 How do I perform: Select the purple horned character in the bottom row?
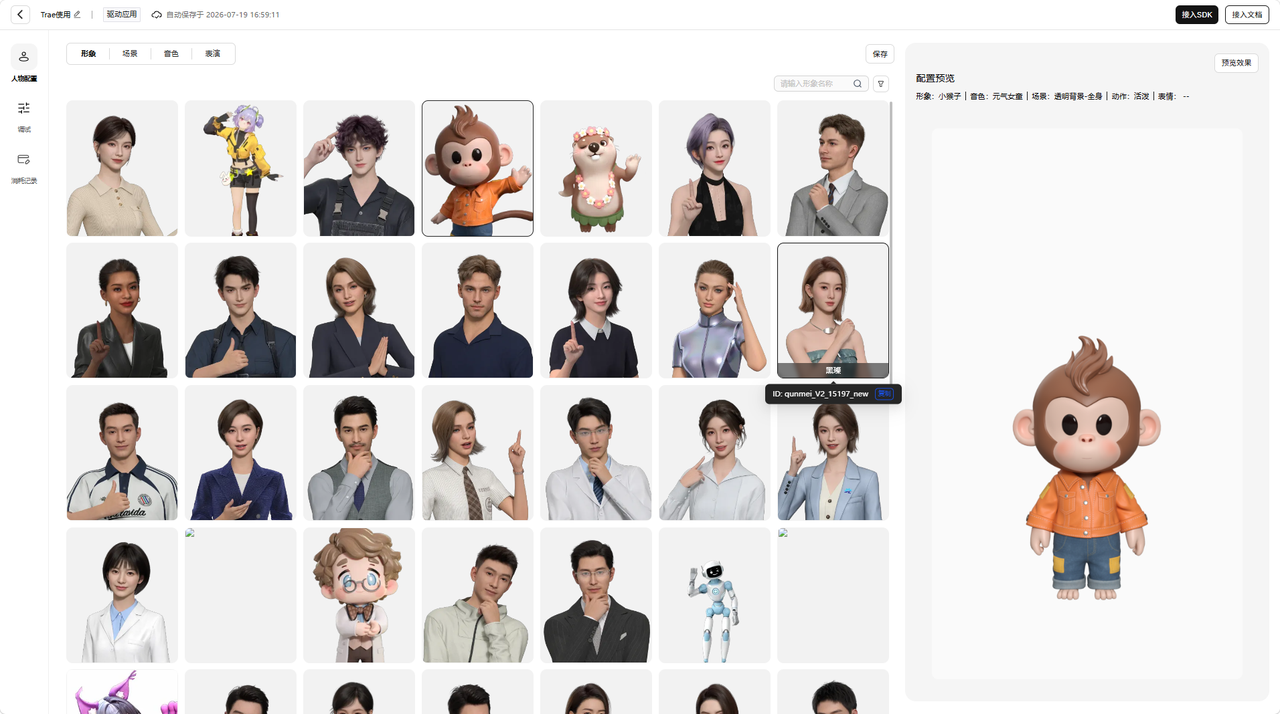point(122,692)
